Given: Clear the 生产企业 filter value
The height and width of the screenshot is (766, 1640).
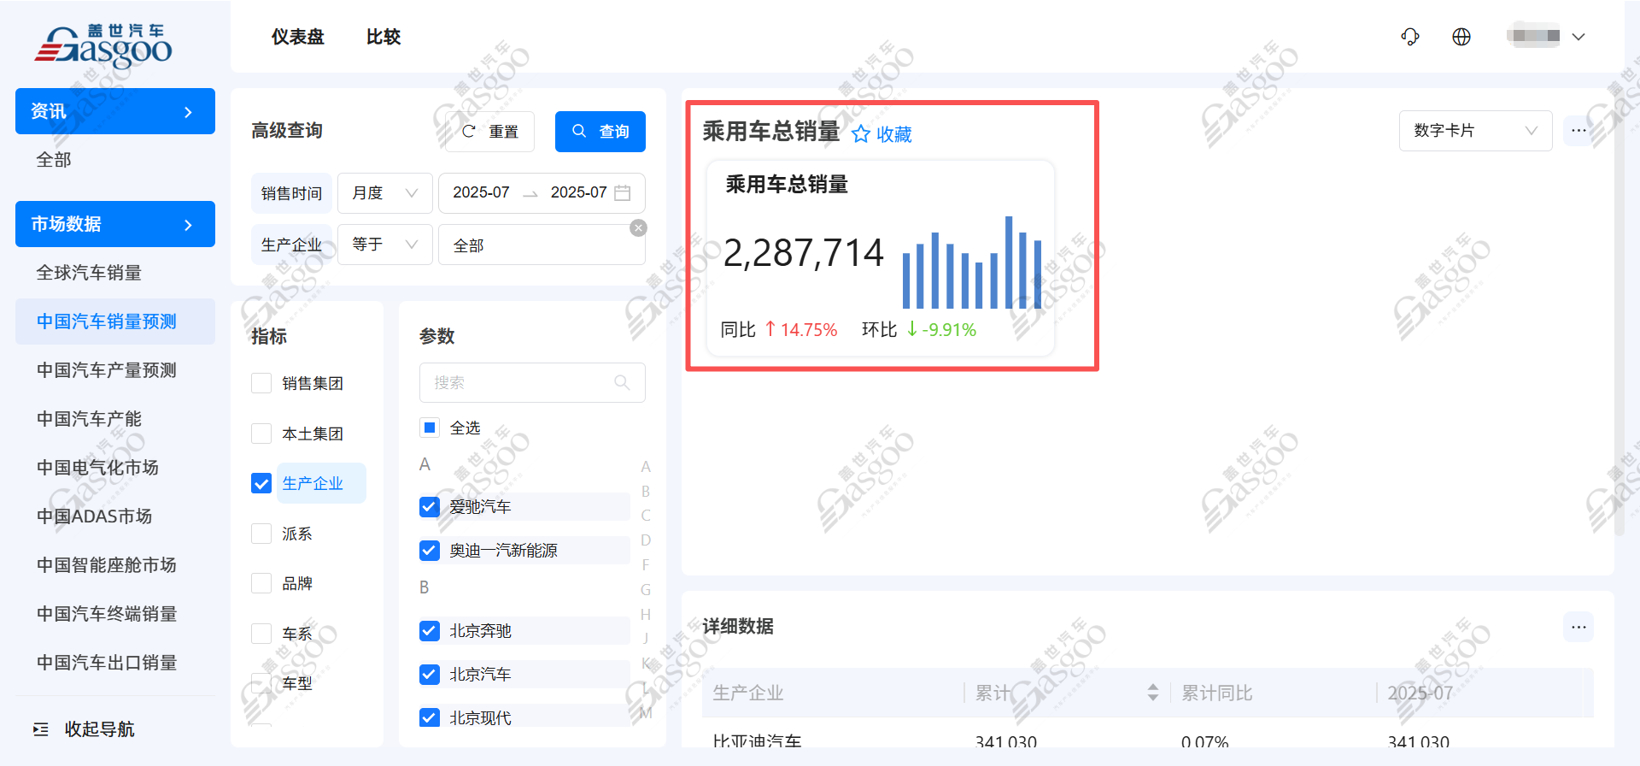Looking at the screenshot, I should (x=638, y=228).
